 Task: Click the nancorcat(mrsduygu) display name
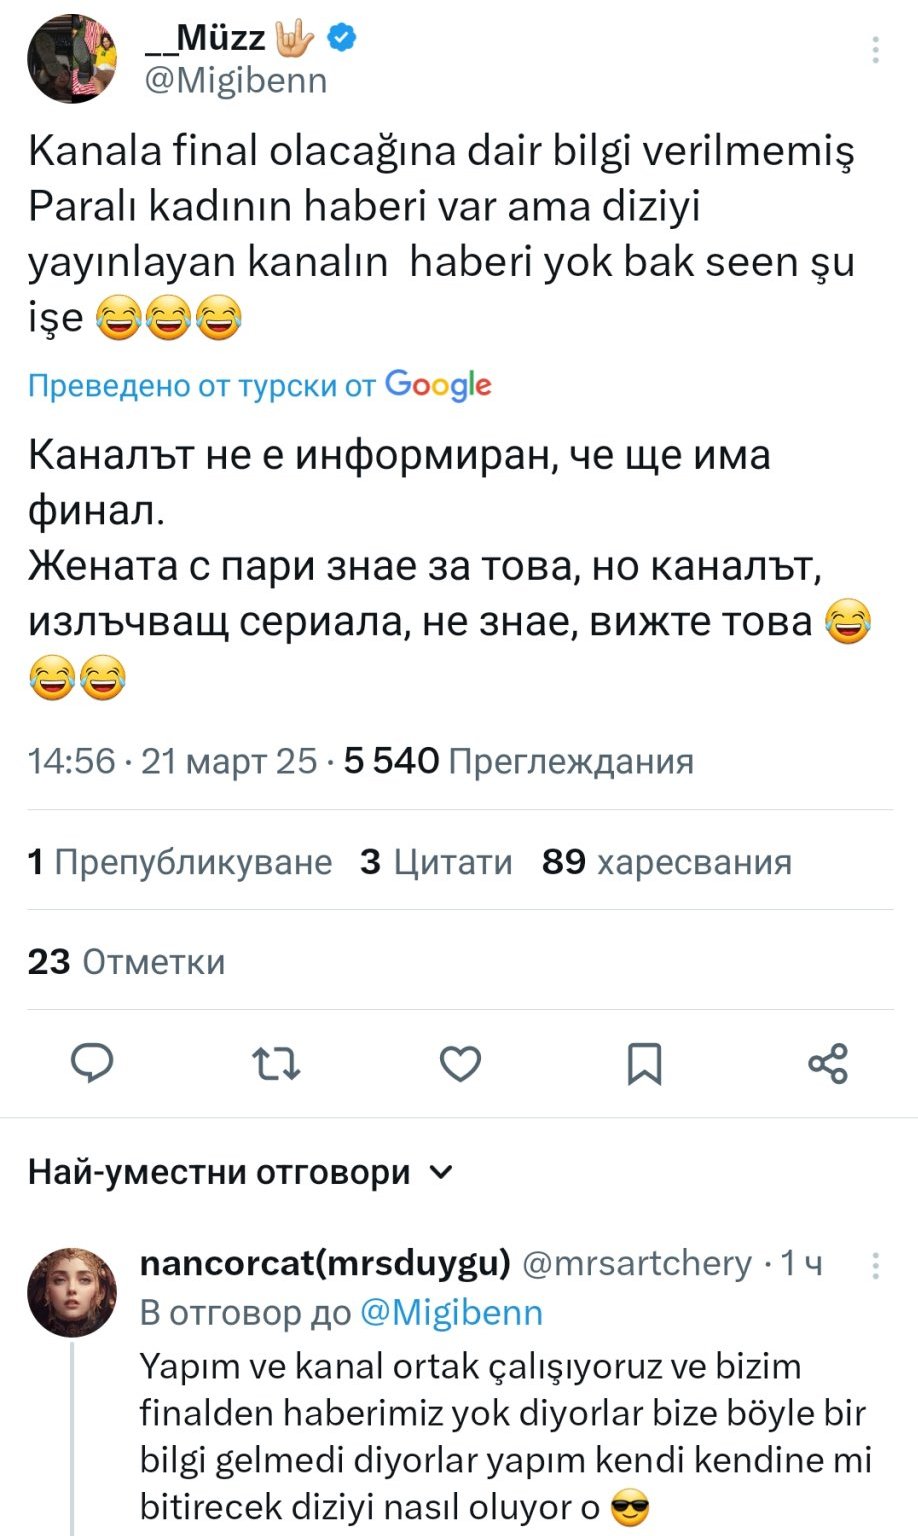click(325, 1263)
